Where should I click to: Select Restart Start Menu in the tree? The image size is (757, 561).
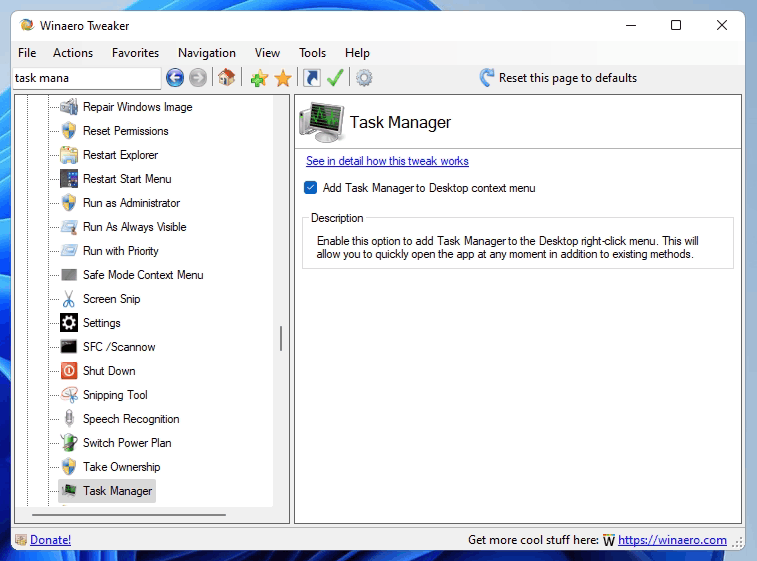tap(127, 179)
